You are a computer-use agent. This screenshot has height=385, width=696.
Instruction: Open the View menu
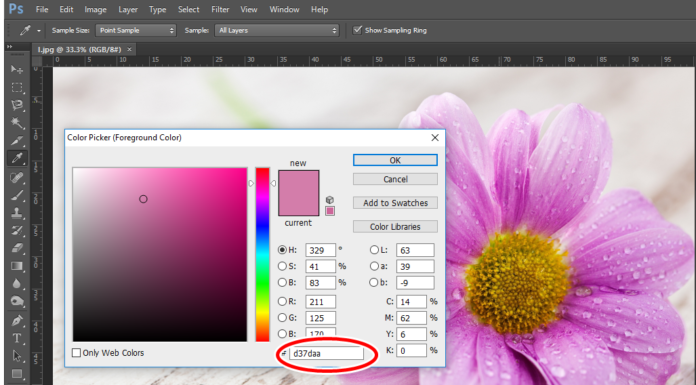tap(249, 9)
